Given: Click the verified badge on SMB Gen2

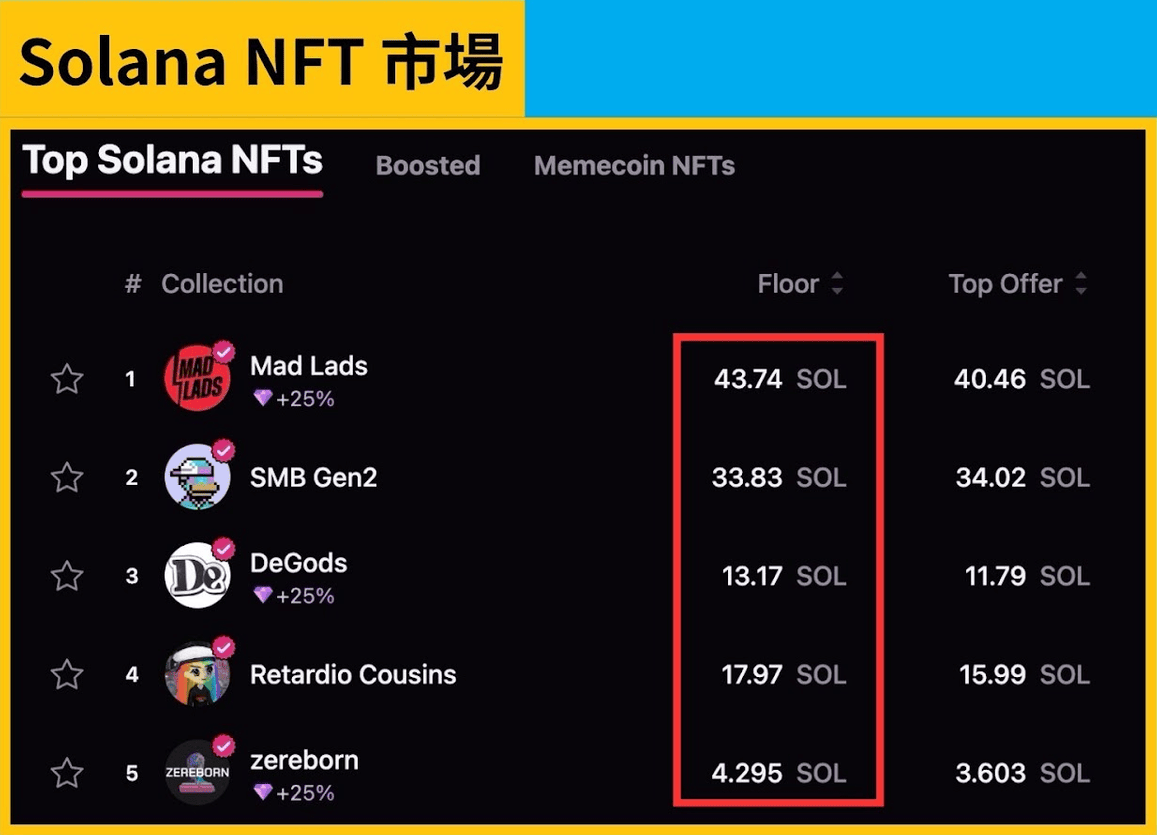Looking at the screenshot, I should click(224, 450).
